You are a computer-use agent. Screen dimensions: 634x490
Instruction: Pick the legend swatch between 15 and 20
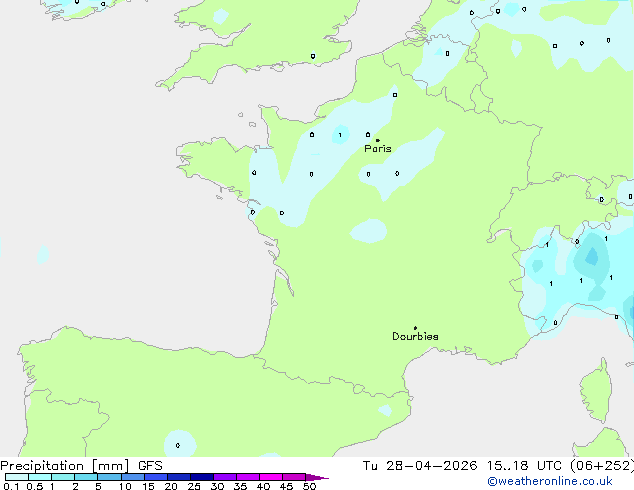tap(156, 477)
